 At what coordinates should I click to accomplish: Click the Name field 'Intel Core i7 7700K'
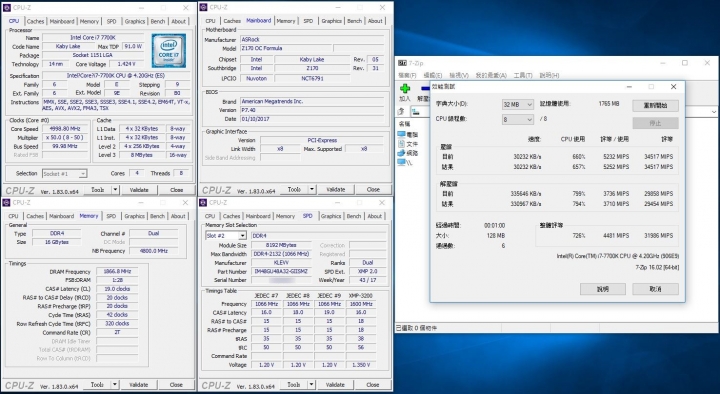tap(93, 38)
